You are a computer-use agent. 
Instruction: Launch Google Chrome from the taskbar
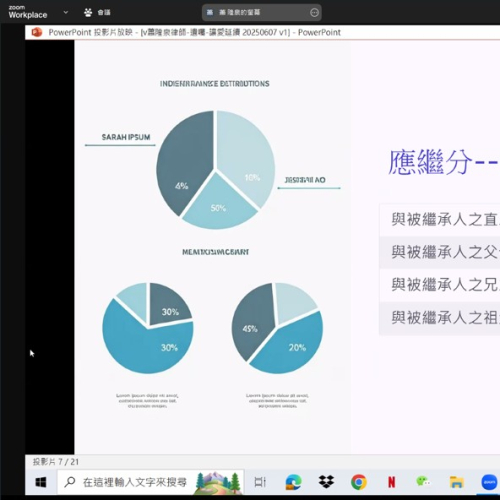click(x=359, y=482)
